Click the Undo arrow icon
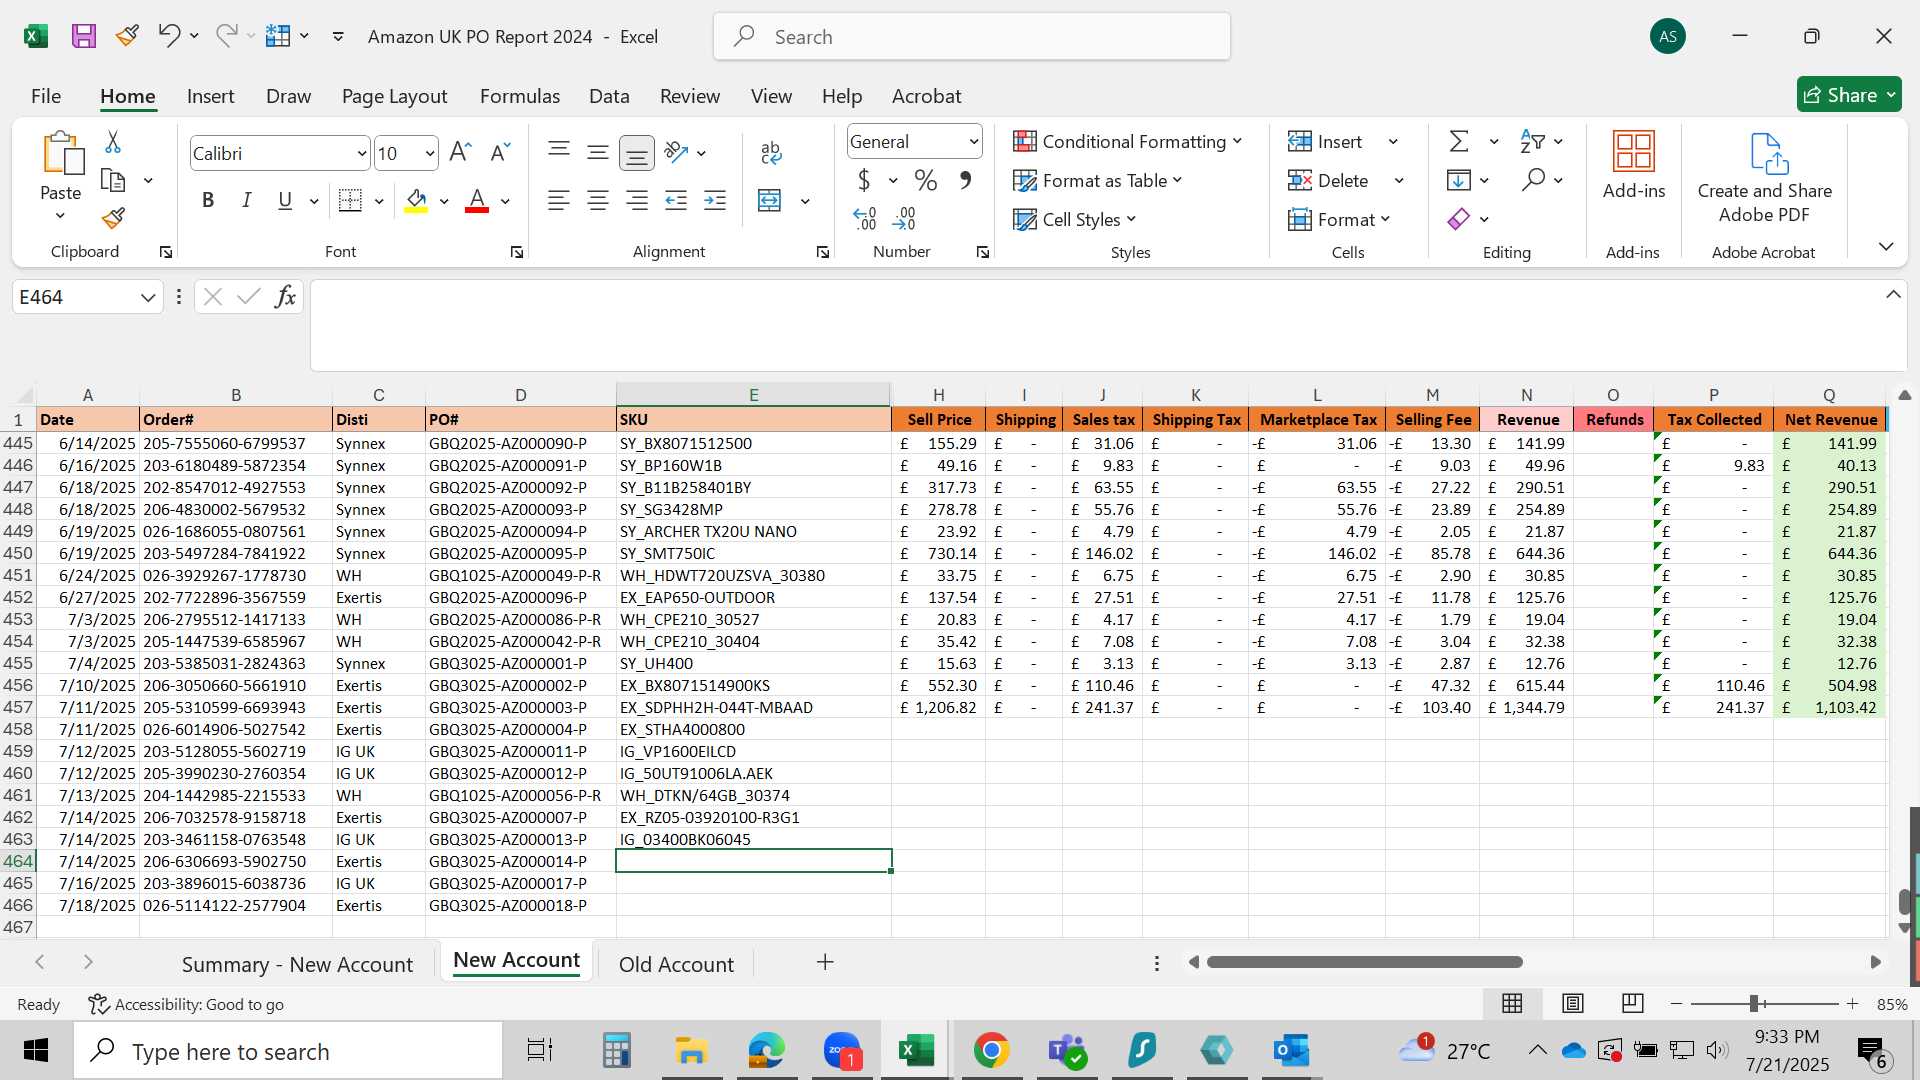 tap(168, 36)
